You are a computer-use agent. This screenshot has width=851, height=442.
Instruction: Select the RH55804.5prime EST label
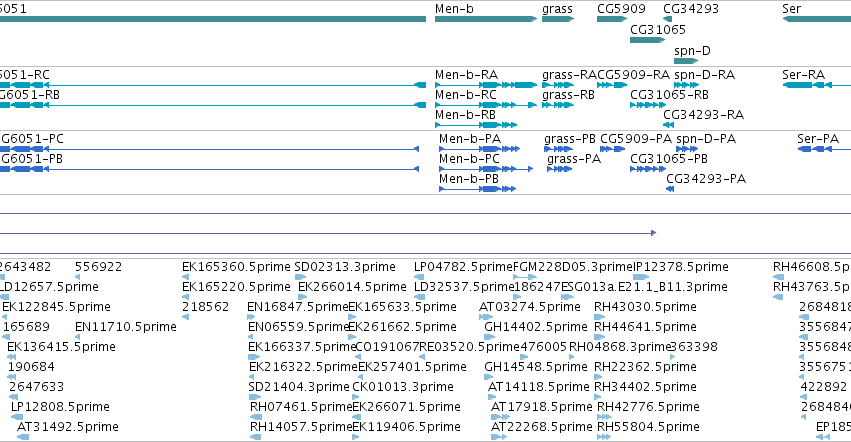coord(648,427)
